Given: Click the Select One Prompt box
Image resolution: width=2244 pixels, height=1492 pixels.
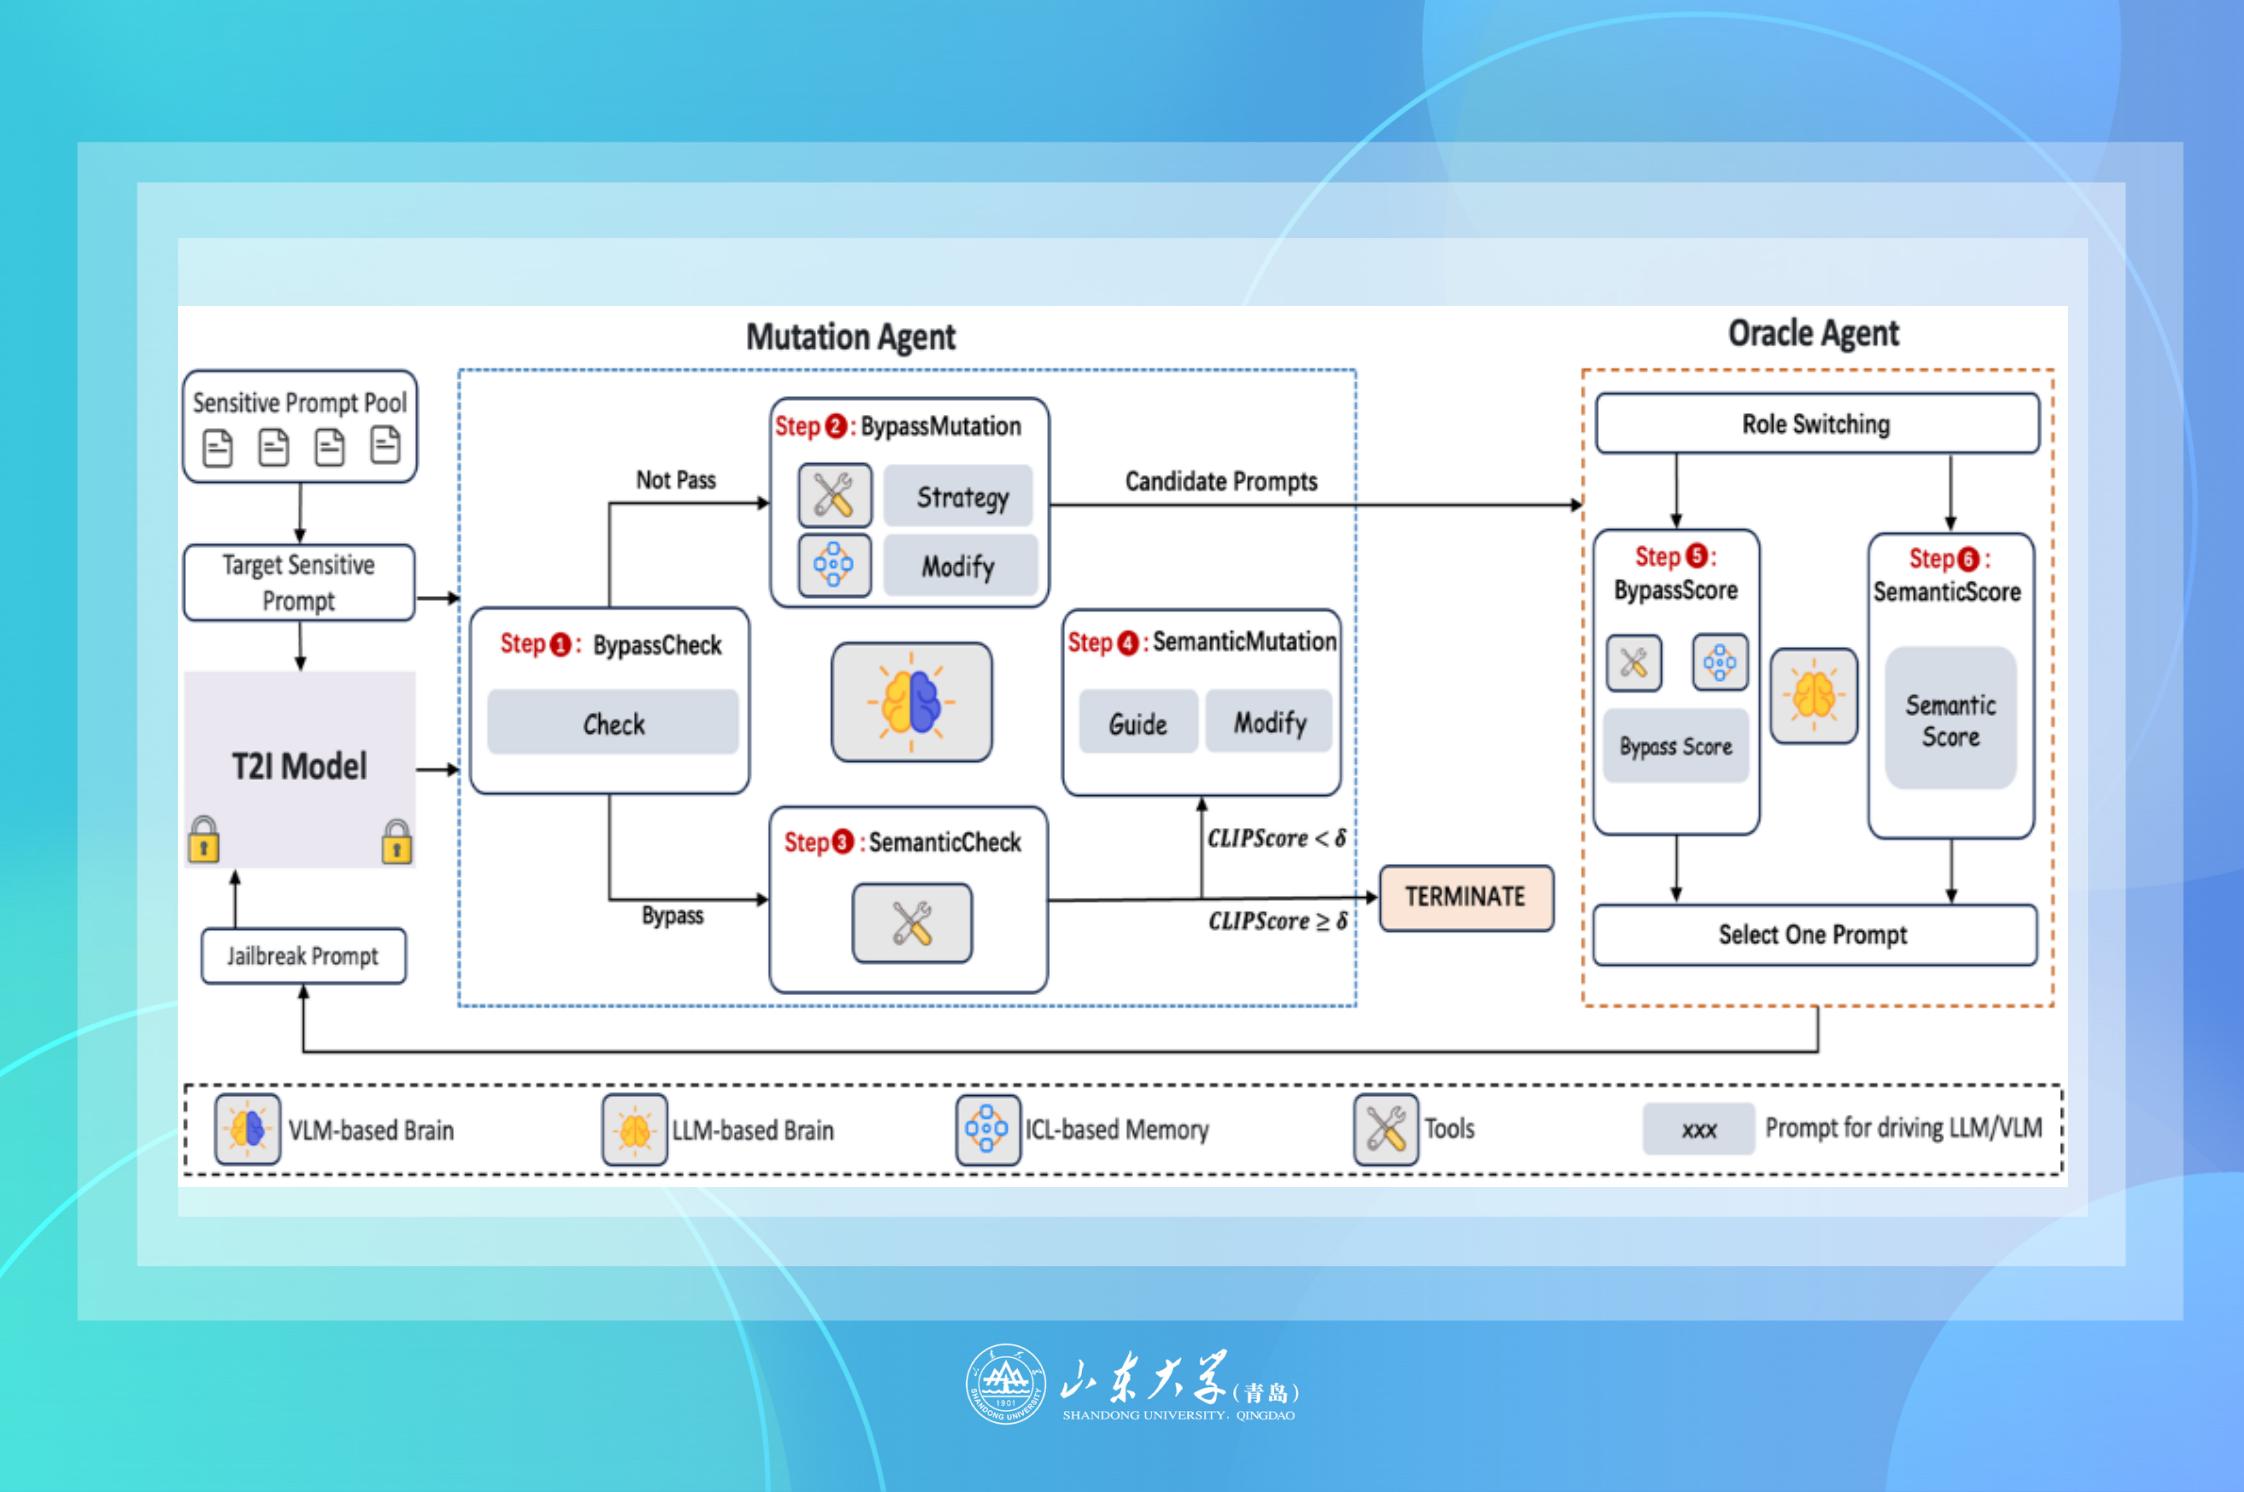Looking at the screenshot, I should click(x=1814, y=935).
